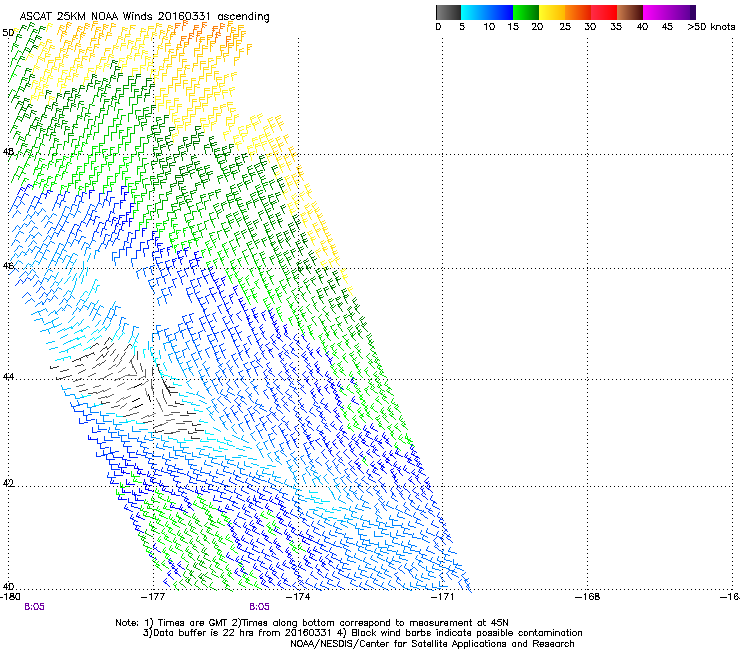Click the gray 0-5 knots color segment
This screenshot has width=740, height=650.
(x=448, y=12)
